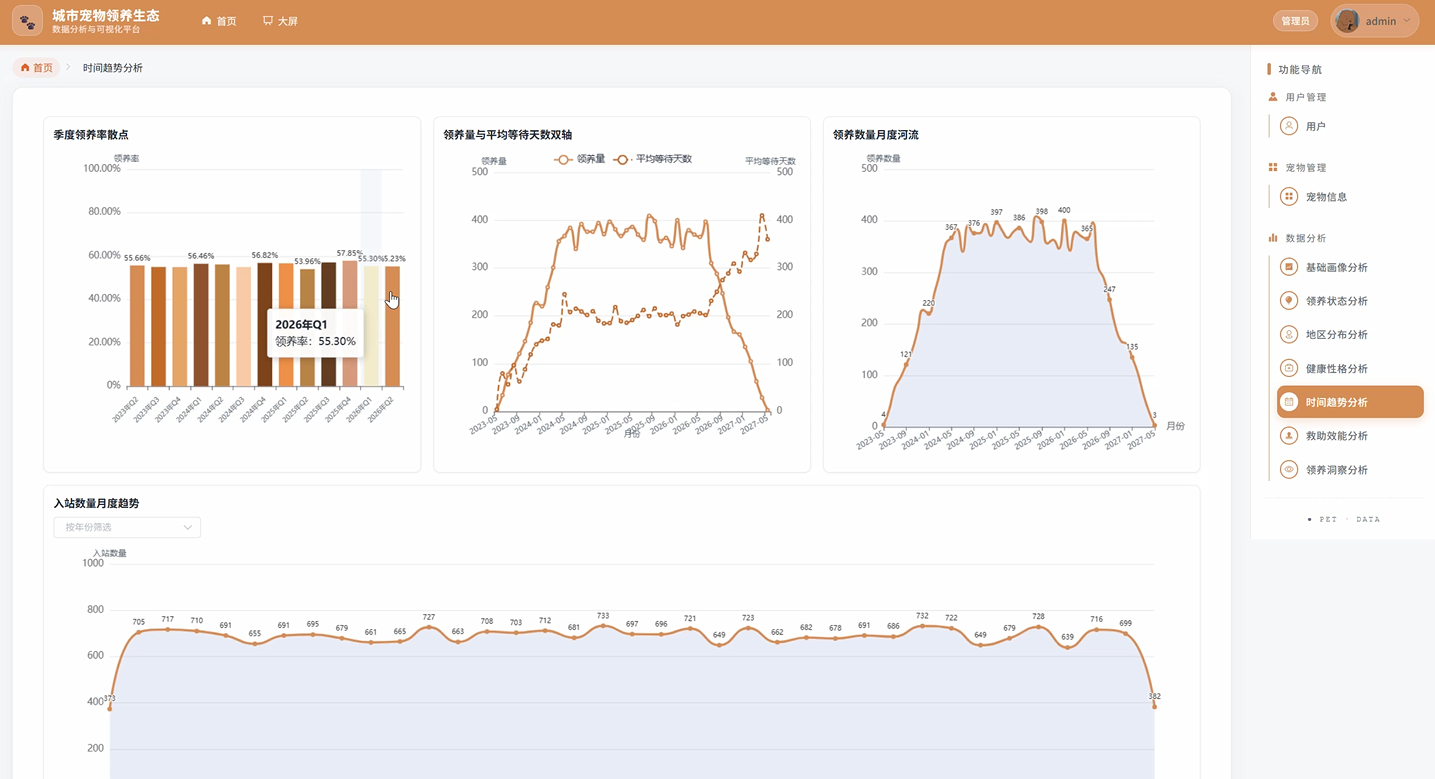Screen dimensions: 1435x779
Task: Click the bar labeled 57.85%
Action: [350, 324]
